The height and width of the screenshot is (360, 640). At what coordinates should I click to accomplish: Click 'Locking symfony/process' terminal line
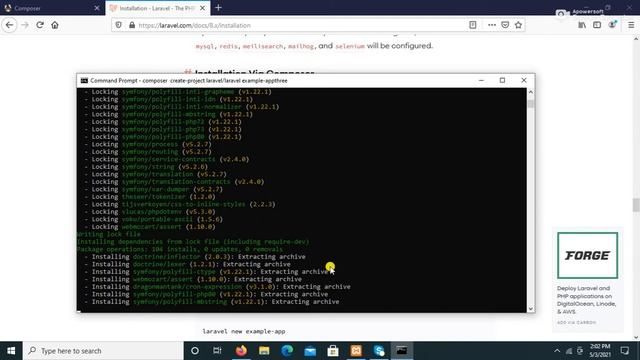tap(148, 144)
